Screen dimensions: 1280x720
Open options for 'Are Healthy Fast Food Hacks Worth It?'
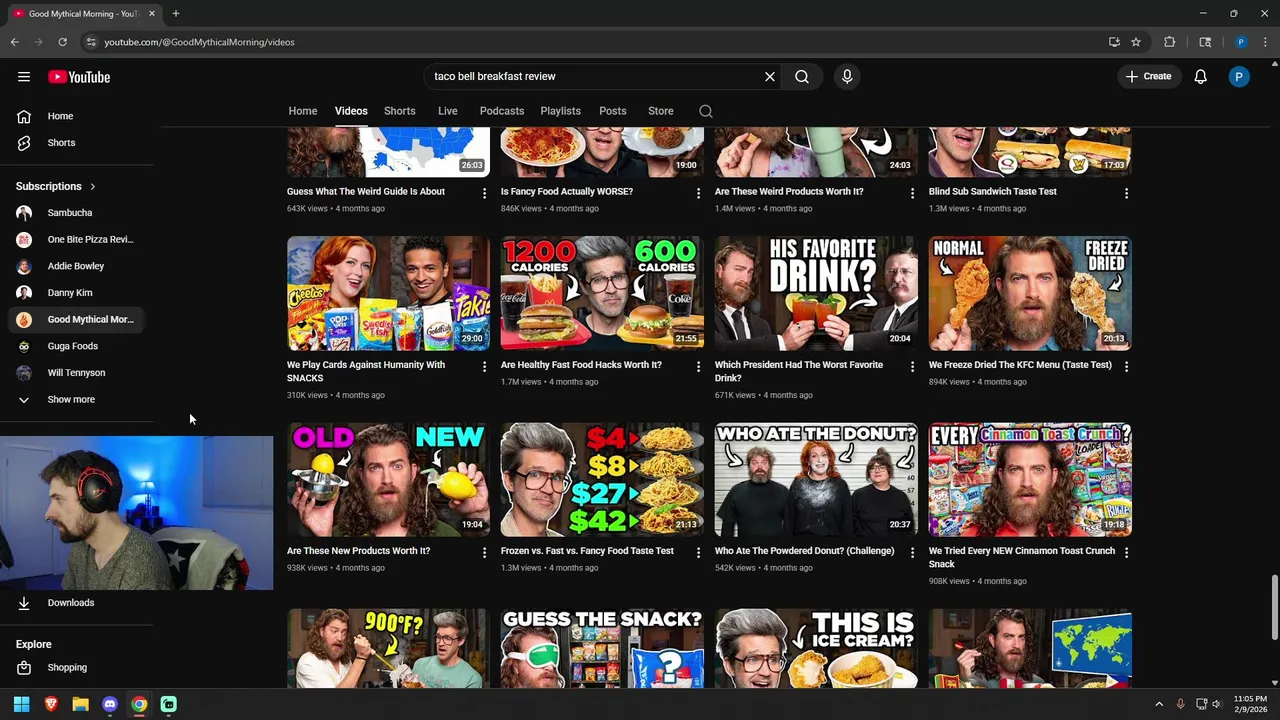[698, 367]
